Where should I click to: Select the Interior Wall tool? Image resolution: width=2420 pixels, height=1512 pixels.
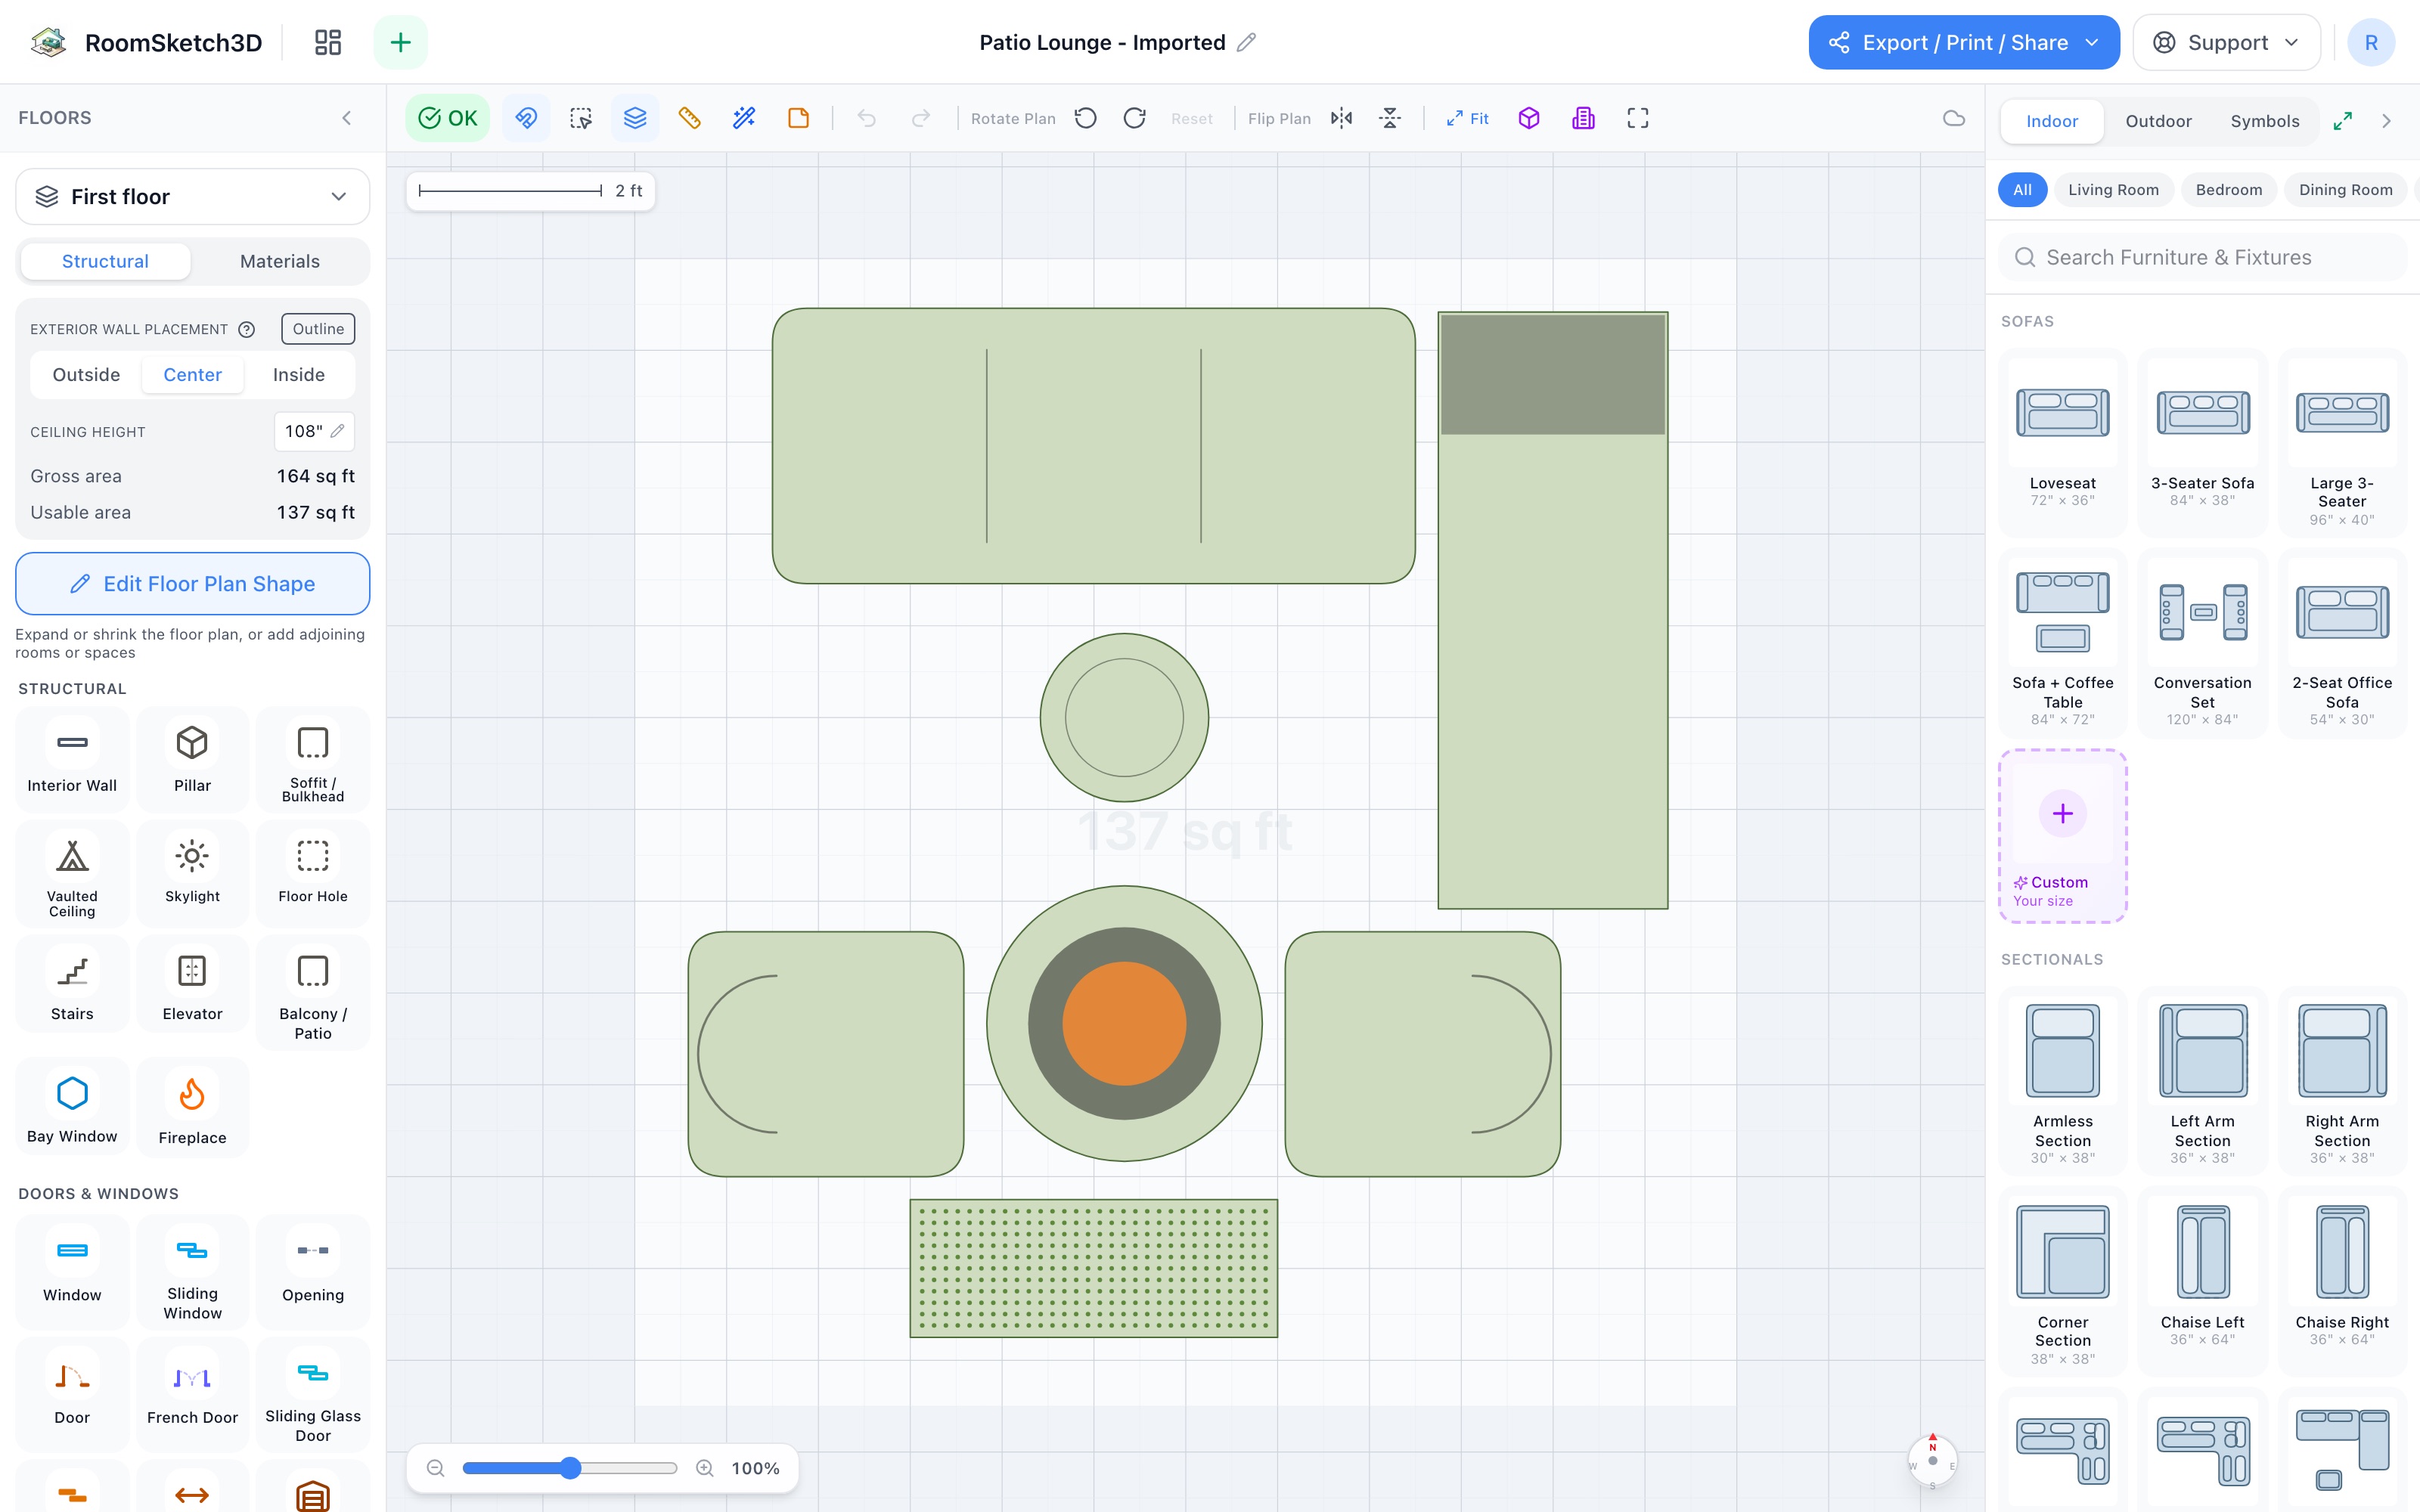point(72,759)
